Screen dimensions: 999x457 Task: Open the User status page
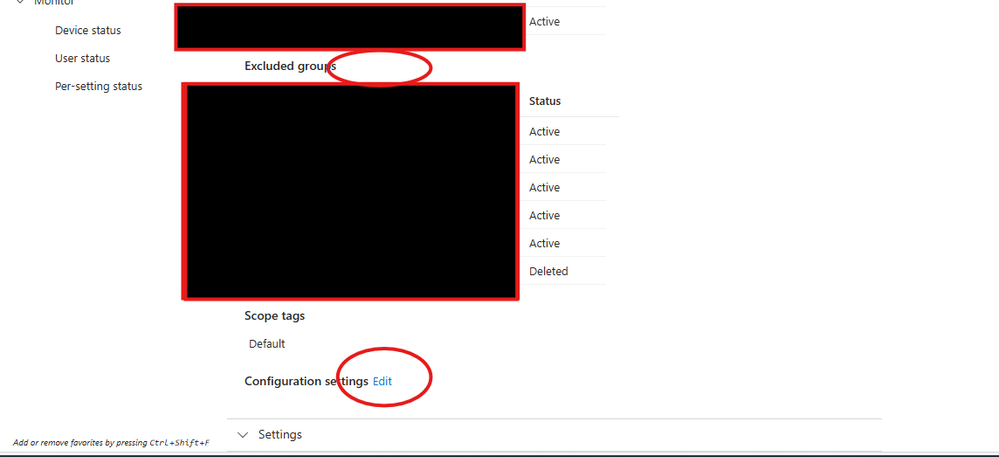[x=82, y=58]
